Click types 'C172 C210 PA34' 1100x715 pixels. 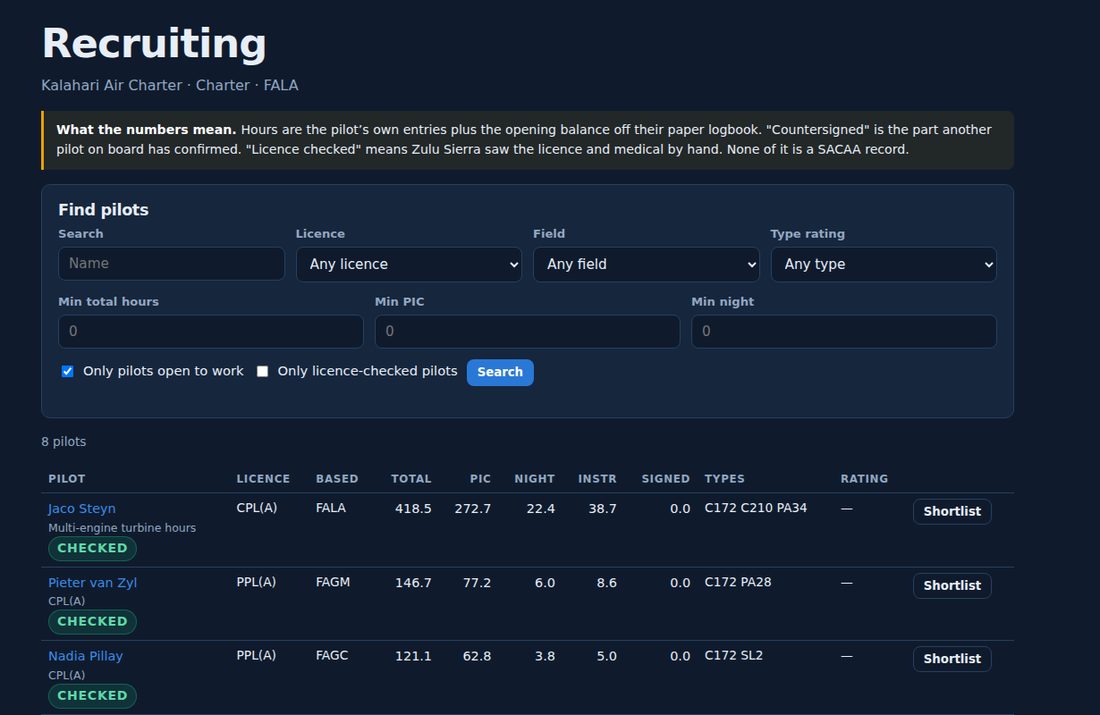pos(756,508)
